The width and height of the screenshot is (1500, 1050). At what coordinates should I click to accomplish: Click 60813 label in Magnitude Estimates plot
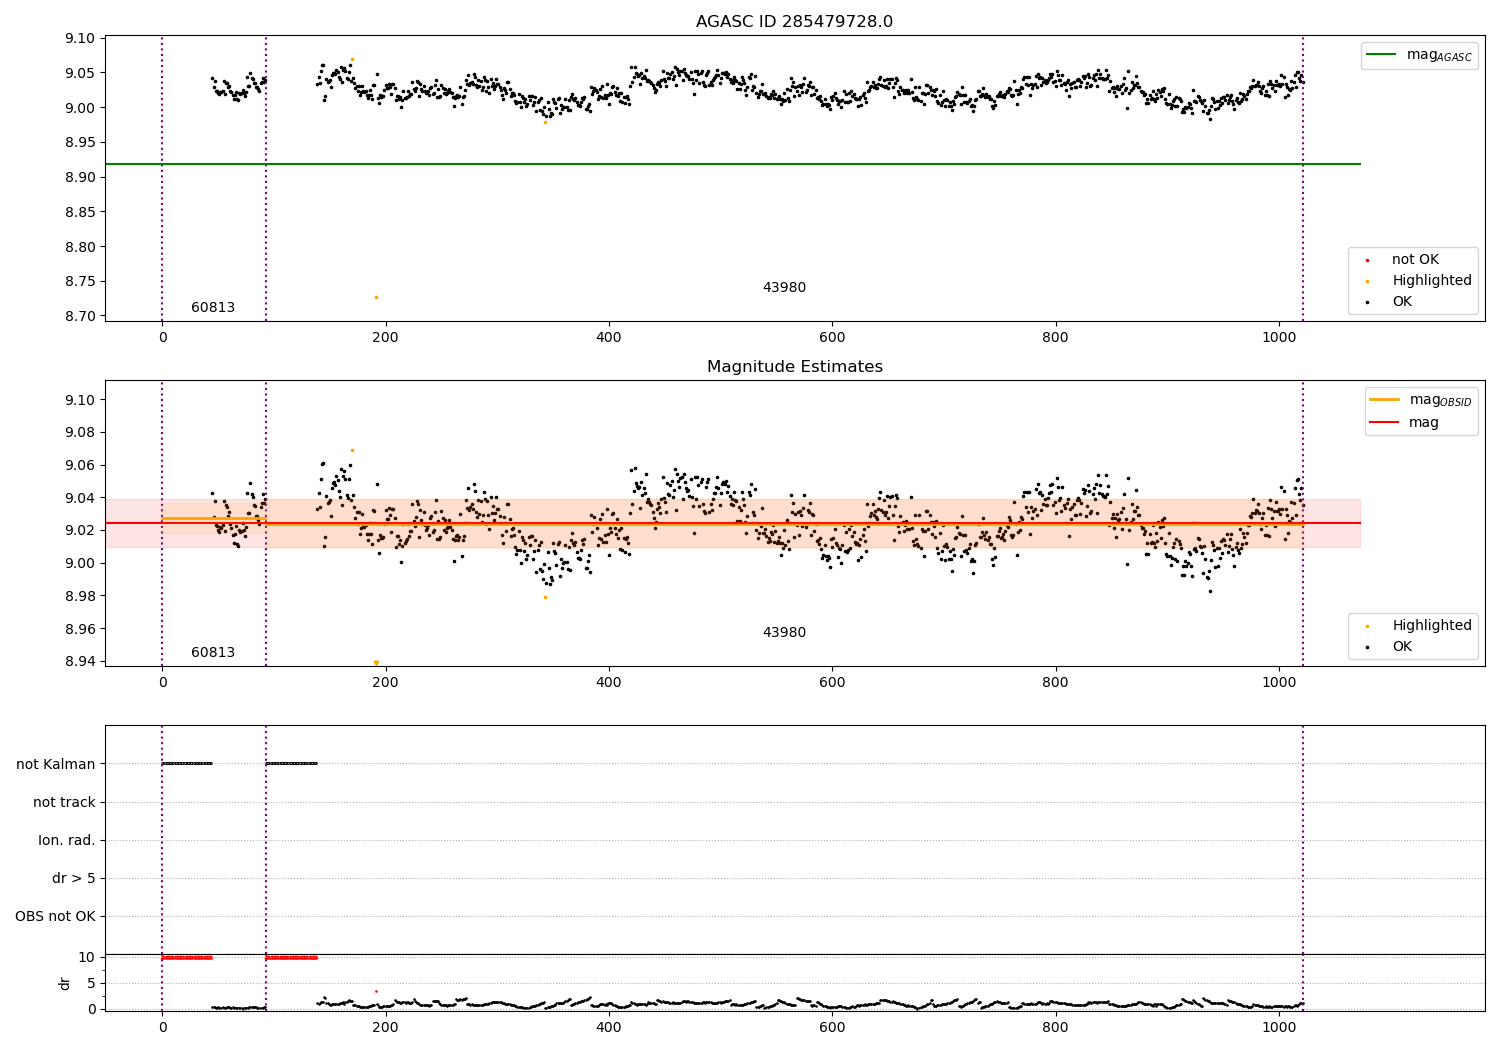click(x=213, y=653)
